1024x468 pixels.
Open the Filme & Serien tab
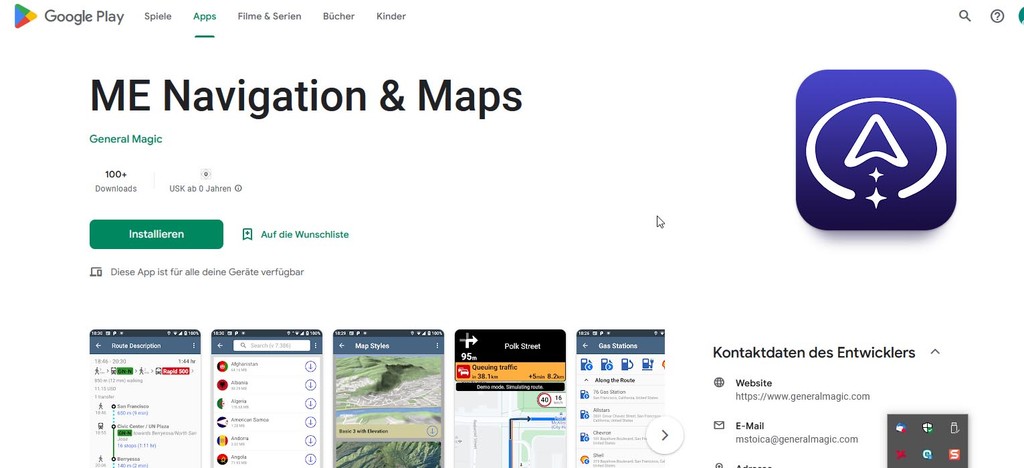(x=270, y=16)
